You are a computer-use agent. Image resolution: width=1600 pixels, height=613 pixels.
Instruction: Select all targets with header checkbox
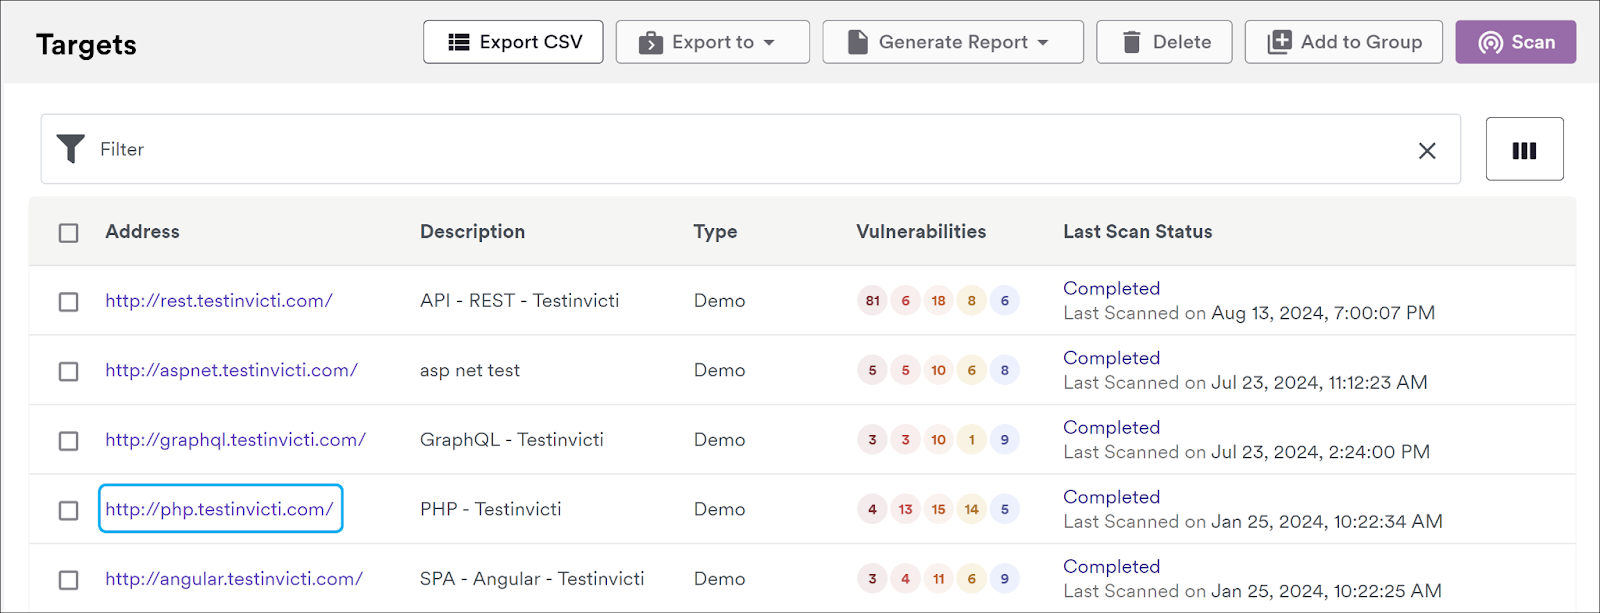(x=68, y=233)
